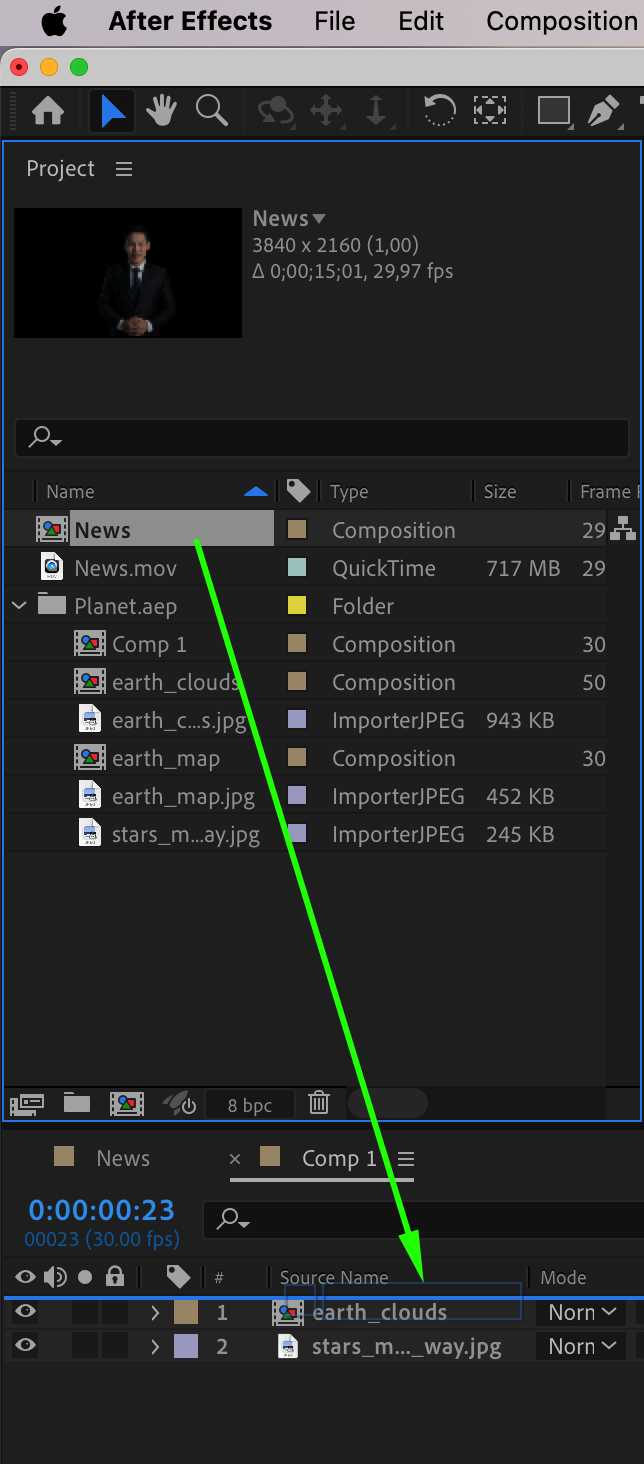Expand the earth_clouds layer properties
Viewport: 644px width, 1464px height.
point(155,1312)
